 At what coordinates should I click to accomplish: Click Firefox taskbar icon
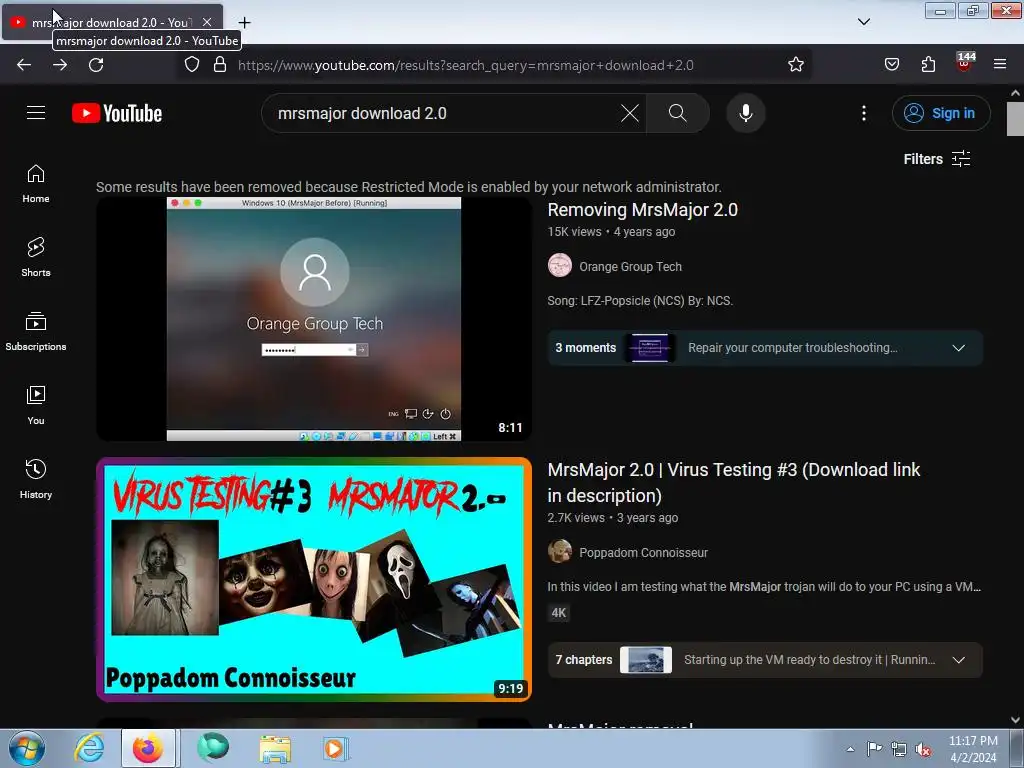(148, 748)
